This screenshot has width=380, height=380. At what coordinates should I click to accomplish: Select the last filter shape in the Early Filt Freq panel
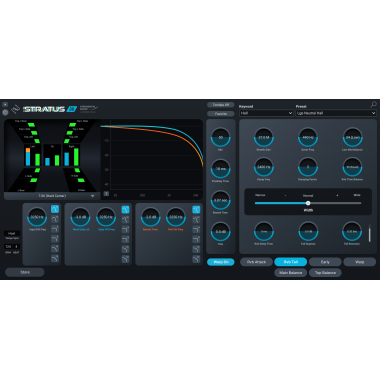(x=125, y=259)
